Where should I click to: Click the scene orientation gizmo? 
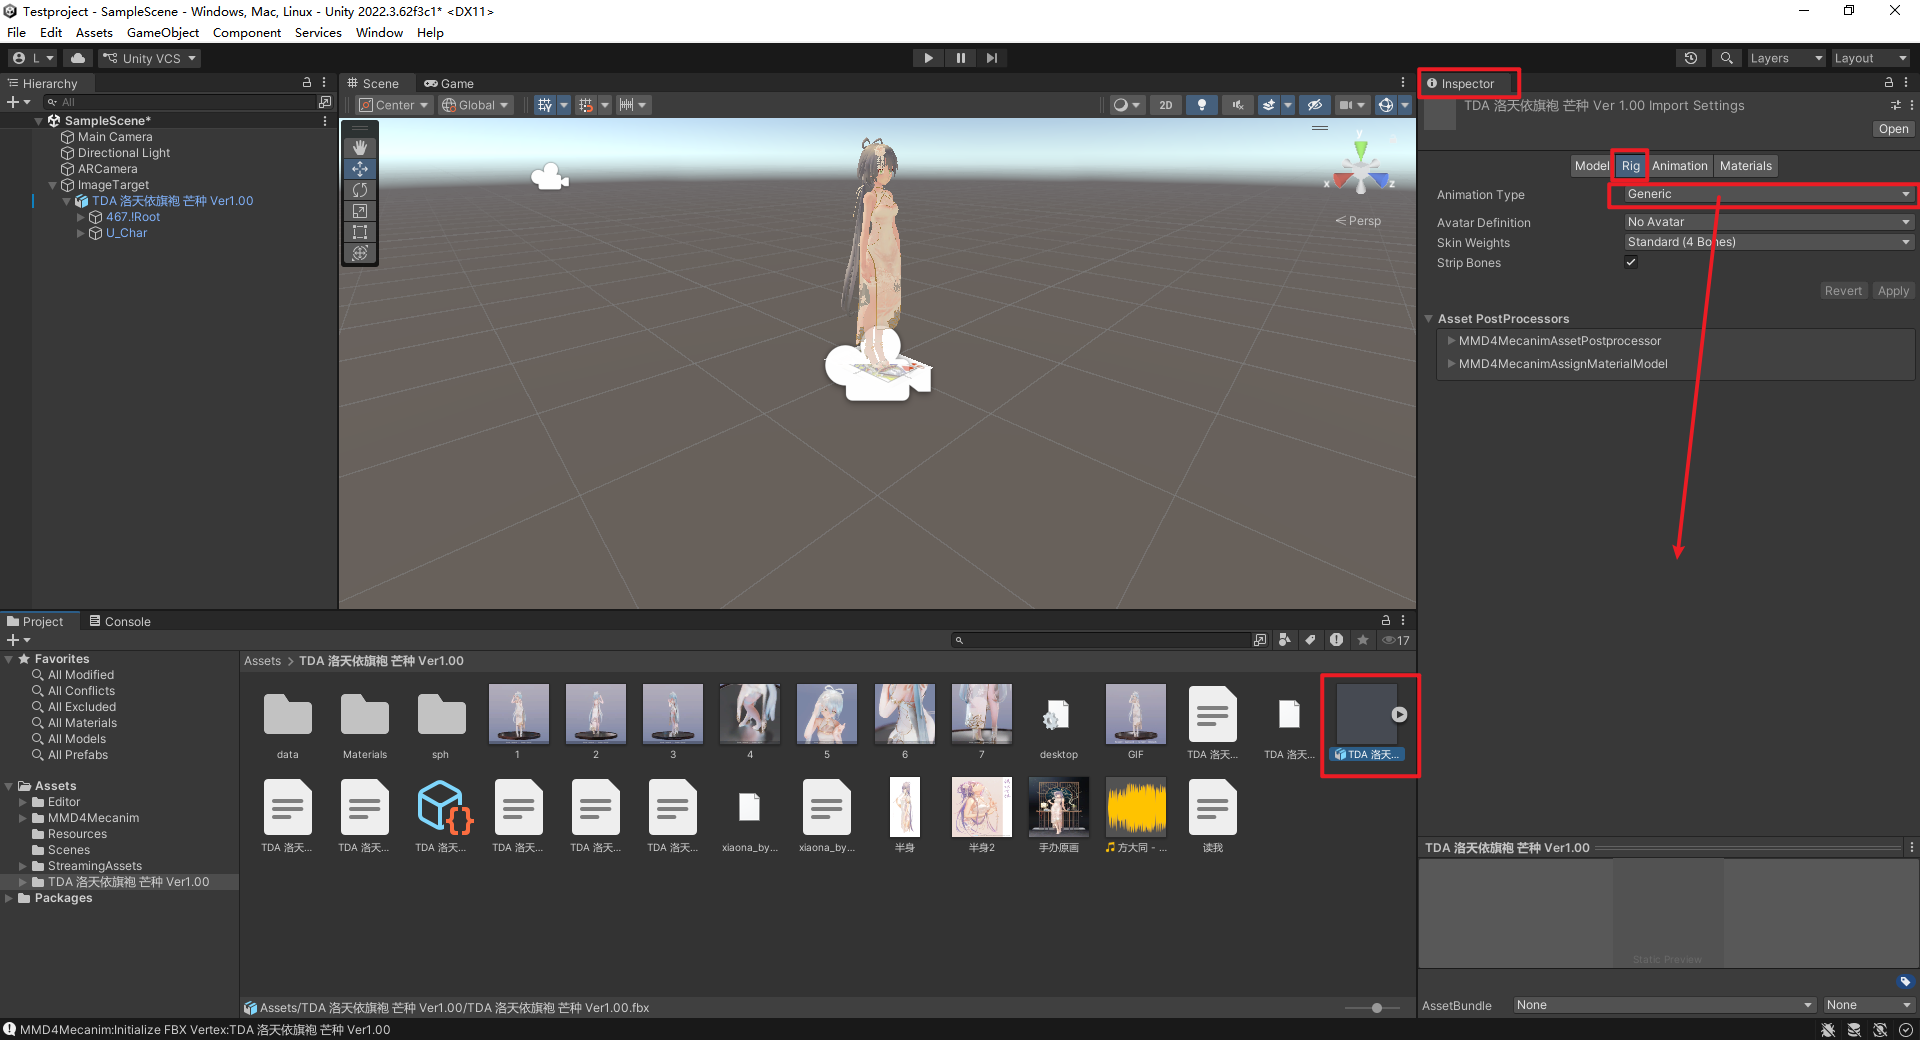[x=1360, y=171]
